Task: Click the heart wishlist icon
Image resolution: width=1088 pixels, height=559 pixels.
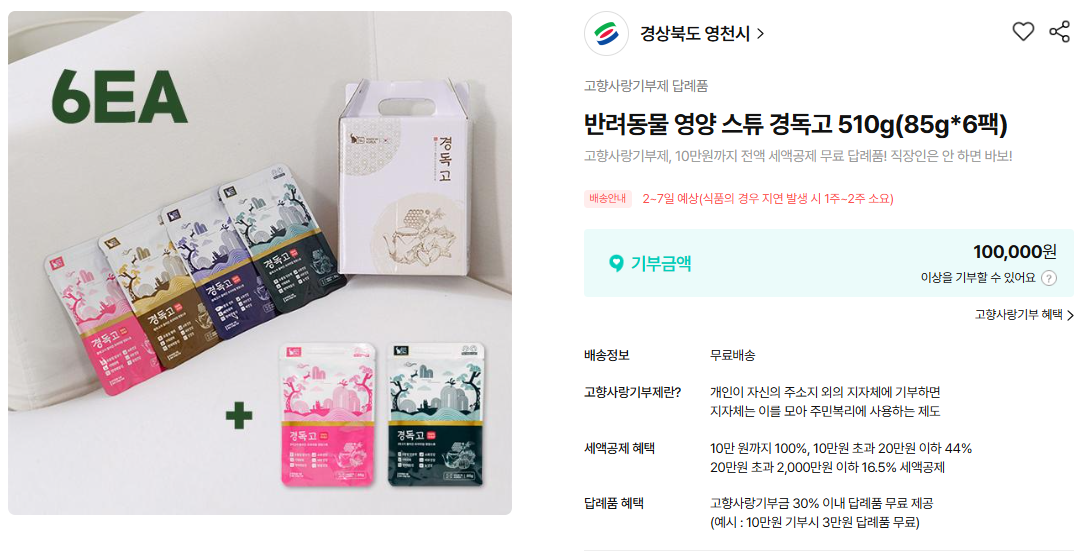Action: [x=1023, y=31]
